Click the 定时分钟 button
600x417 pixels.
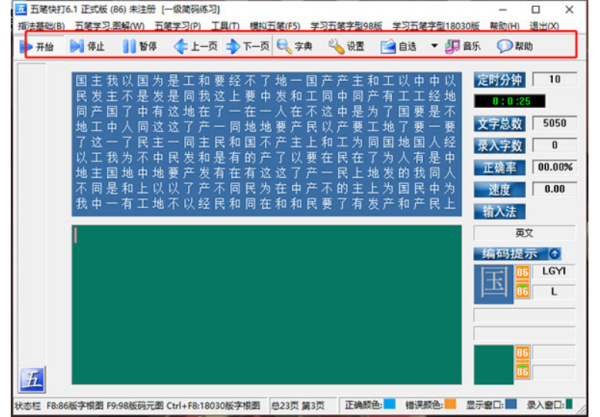click(x=499, y=80)
